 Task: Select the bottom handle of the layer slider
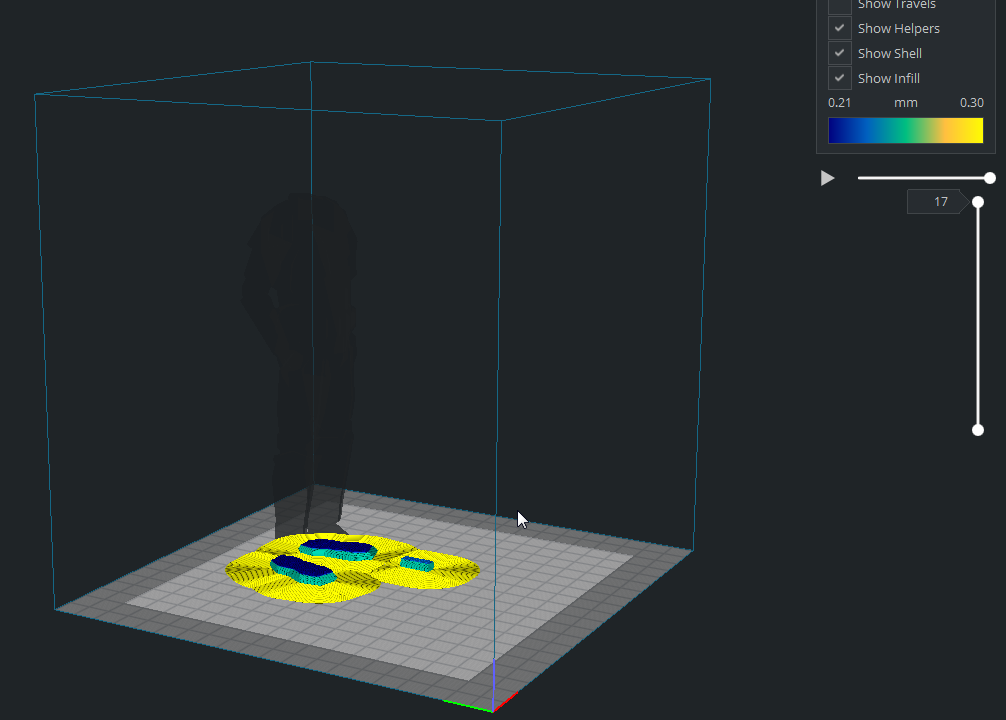point(977,429)
